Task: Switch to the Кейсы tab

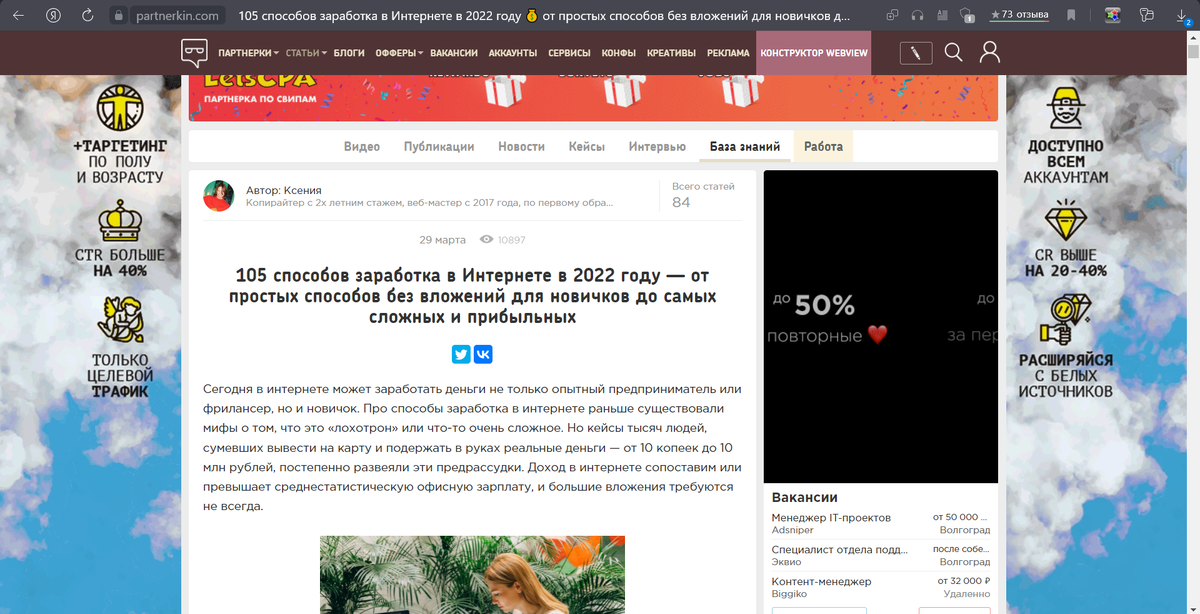Action: tap(587, 146)
